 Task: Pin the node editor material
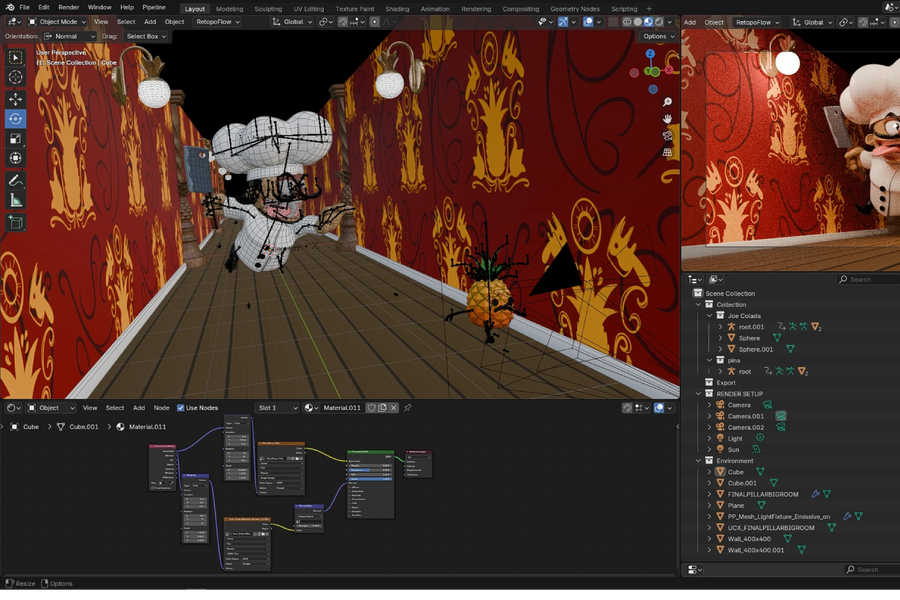click(x=408, y=408)
